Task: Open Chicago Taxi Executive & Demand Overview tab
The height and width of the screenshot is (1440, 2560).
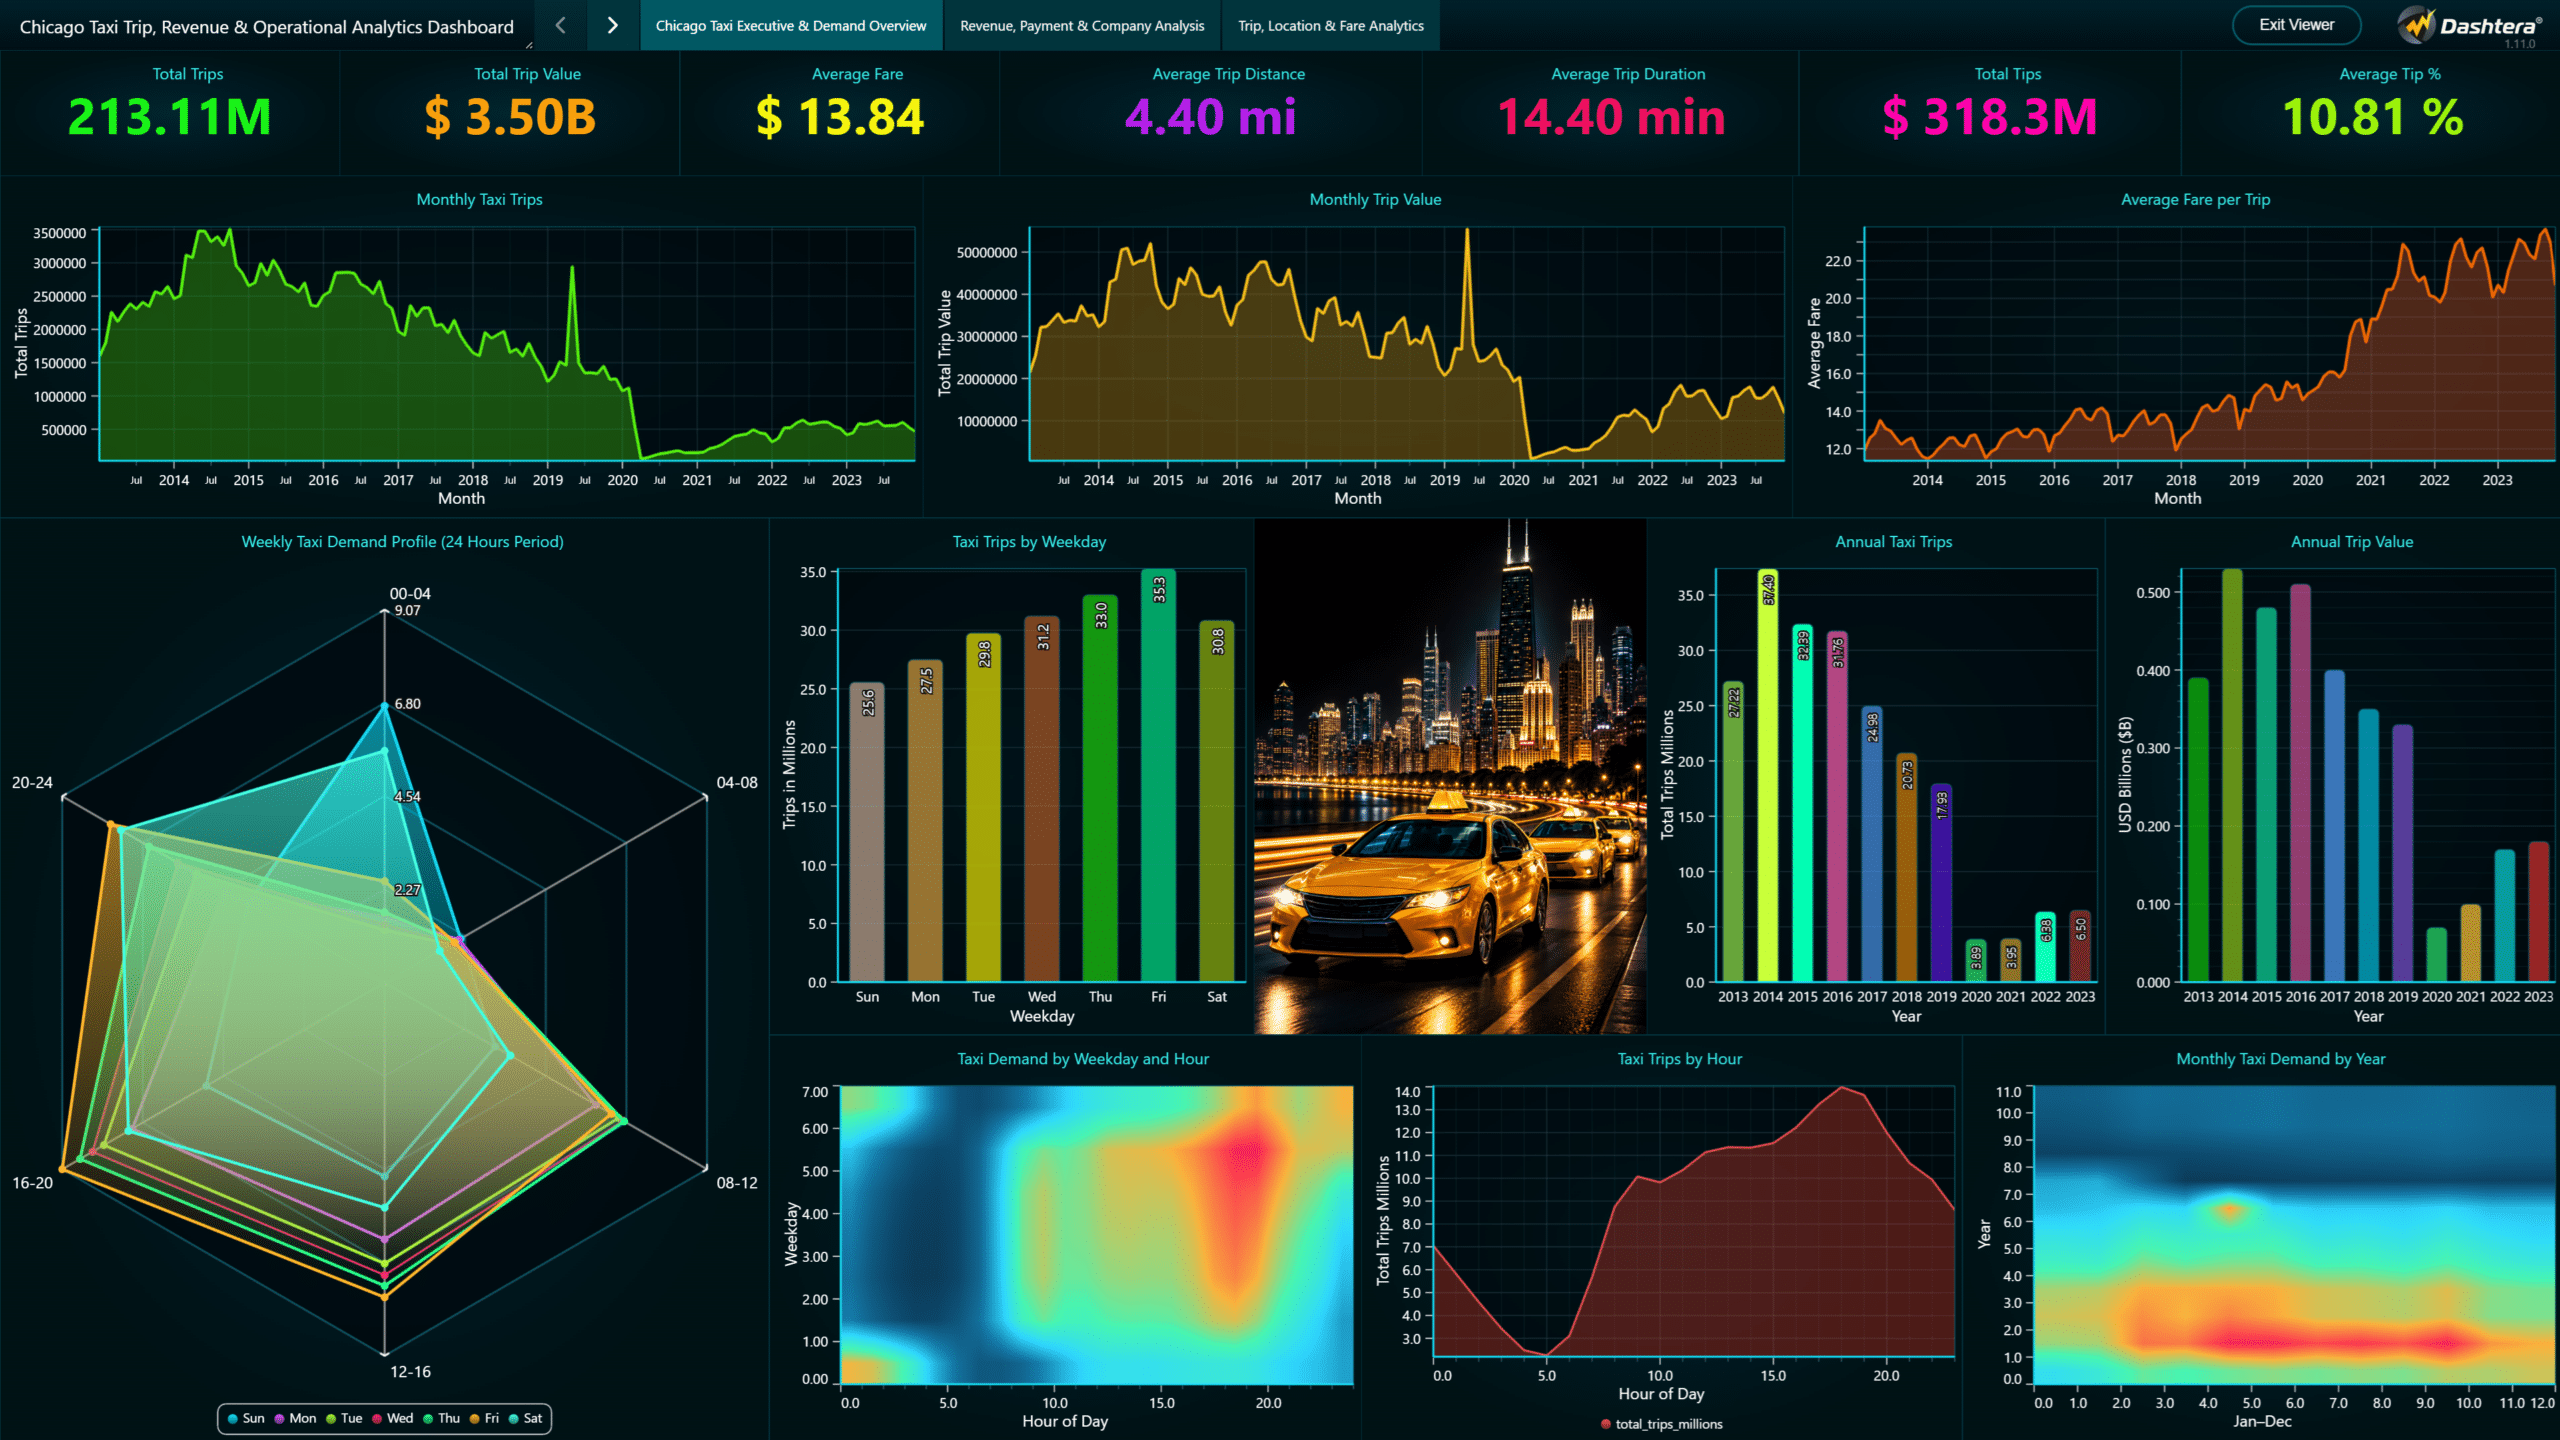Action: [x=791, y=26]
